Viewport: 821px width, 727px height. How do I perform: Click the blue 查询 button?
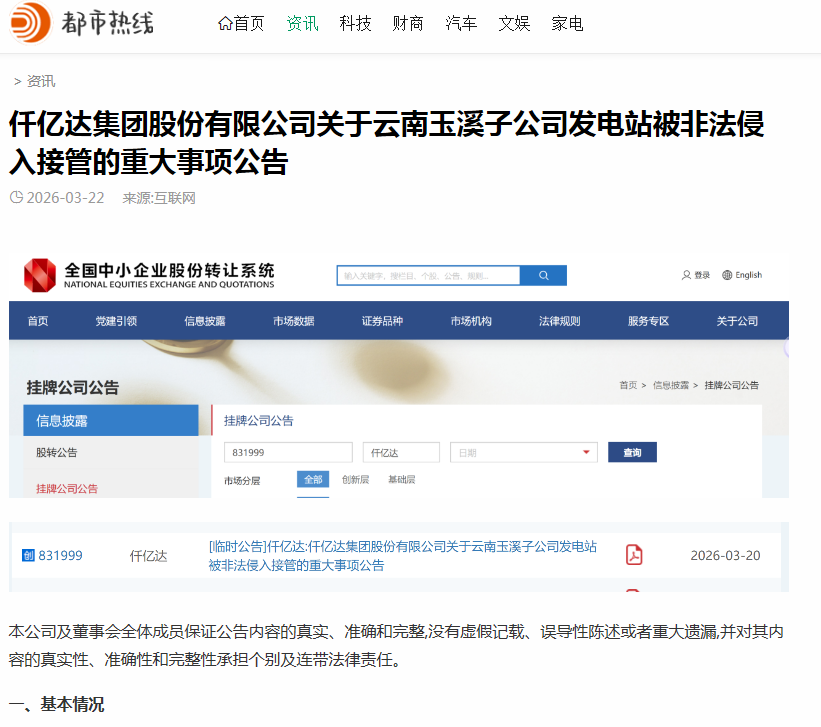[x=632, y=453]
